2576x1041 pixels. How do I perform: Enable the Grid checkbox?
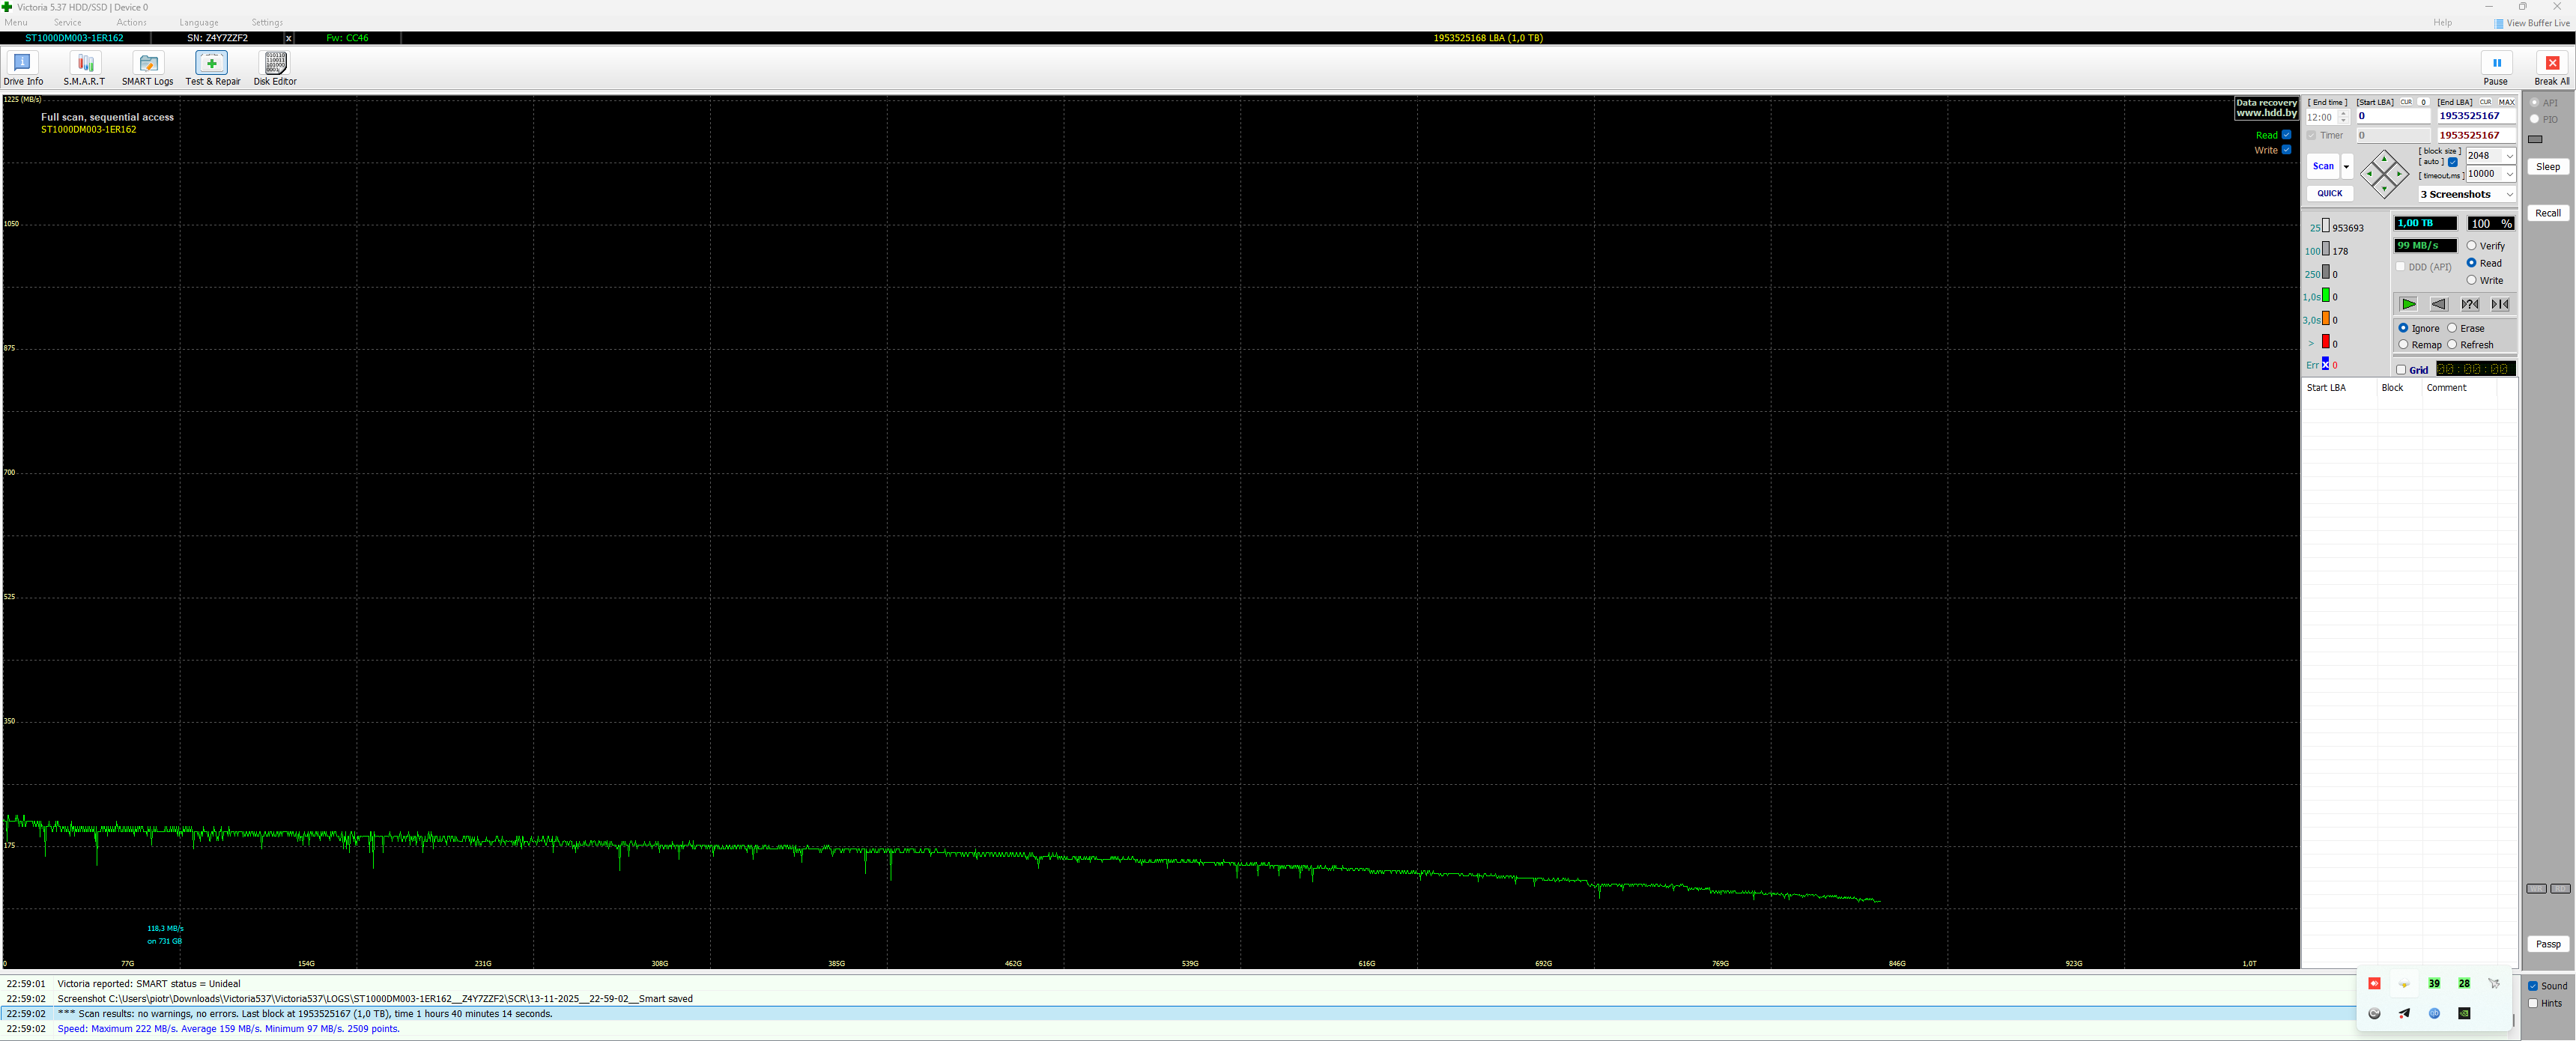click(2401, 370)
